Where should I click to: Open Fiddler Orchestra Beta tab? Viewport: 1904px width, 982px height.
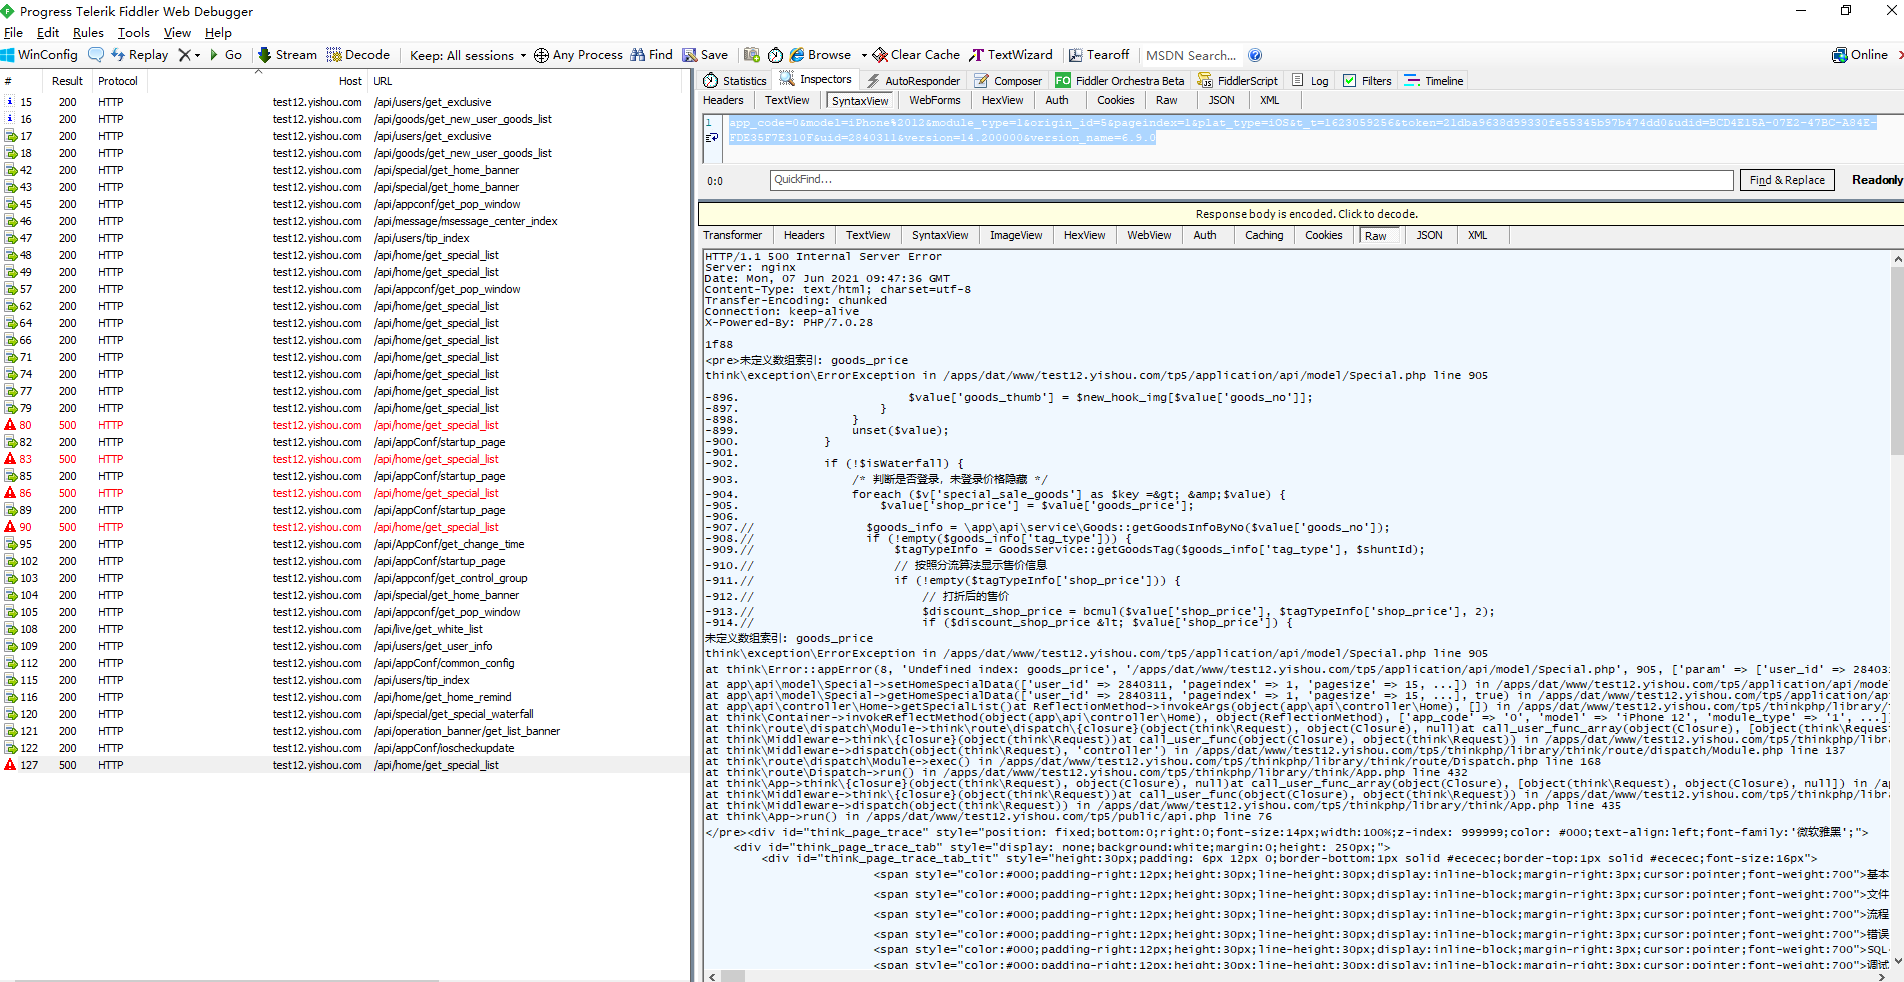click(x=1120, y=80)
